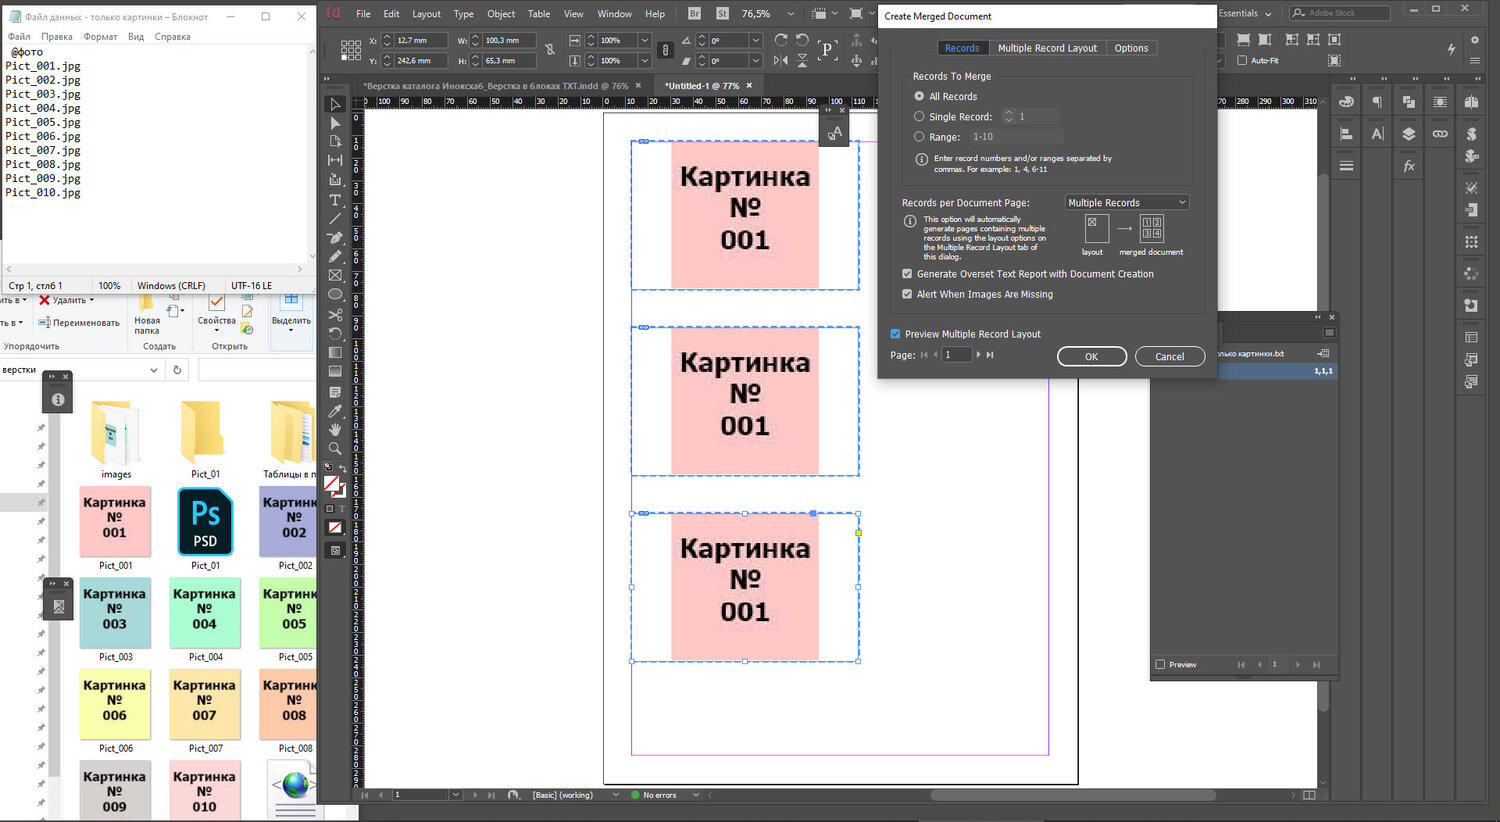The image size is (1500, 822).
Task: Open Adobe Bridge via Br icon
Action: tap(695, 13)
